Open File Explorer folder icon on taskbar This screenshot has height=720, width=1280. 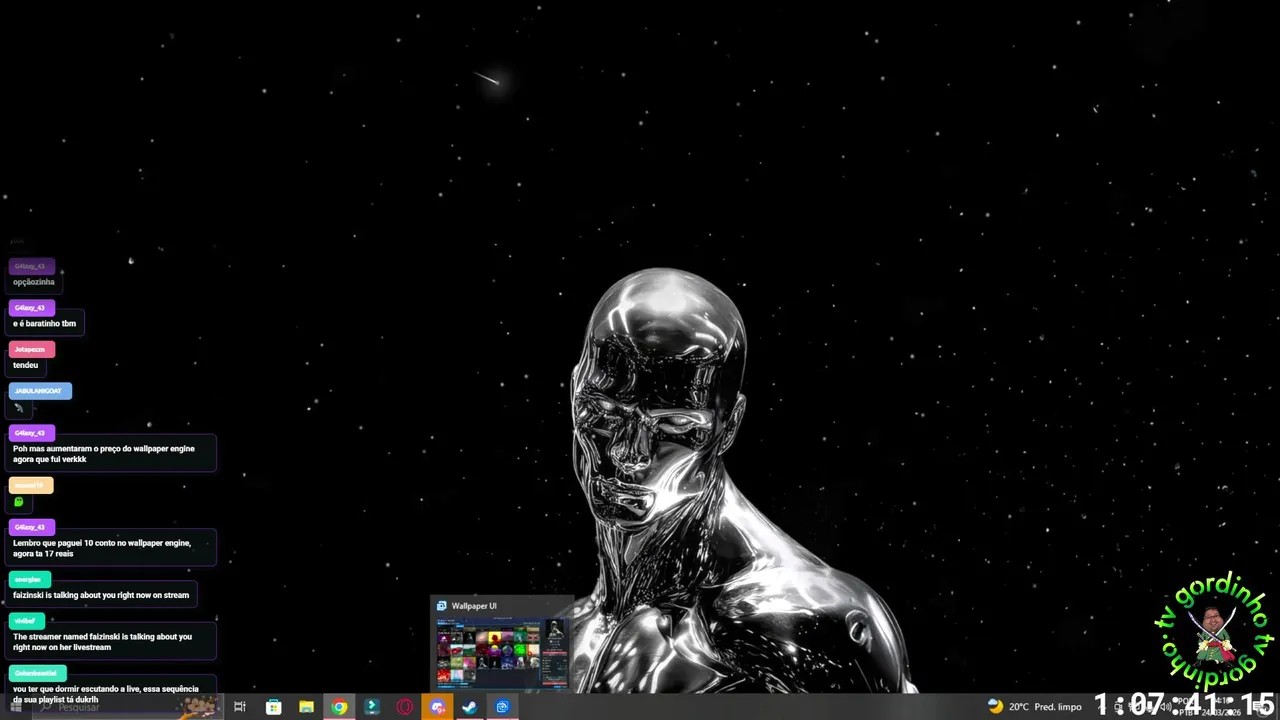[x=306, y=707]
